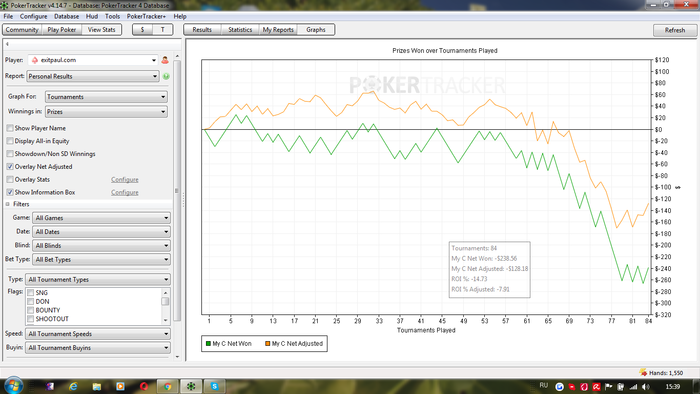Switch to the Statistics tab
Image resolution: width=700 pixels, height=394 pixels.
click(240, 29)
